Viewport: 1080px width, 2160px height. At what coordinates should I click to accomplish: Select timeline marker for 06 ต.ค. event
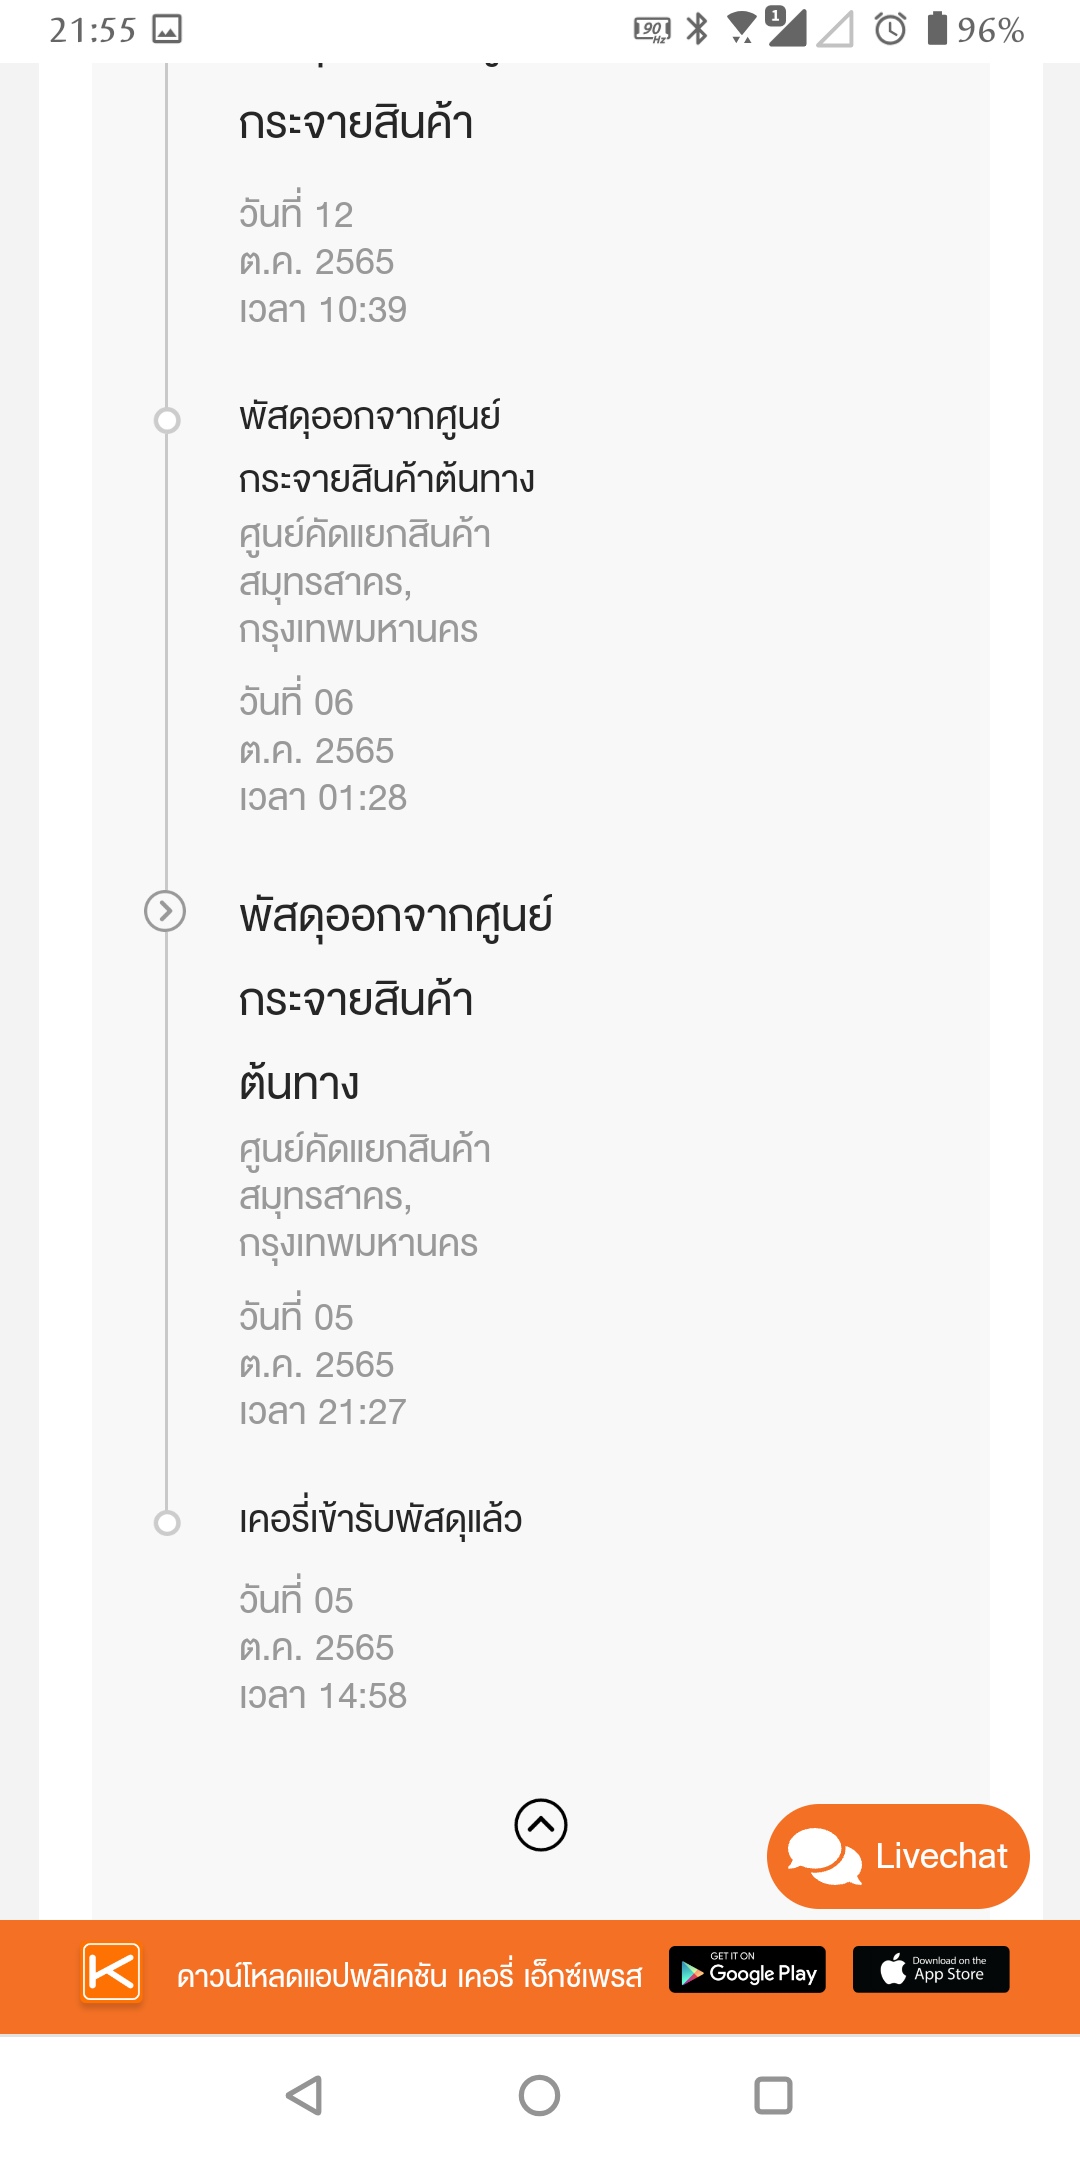tap(167, 420)
